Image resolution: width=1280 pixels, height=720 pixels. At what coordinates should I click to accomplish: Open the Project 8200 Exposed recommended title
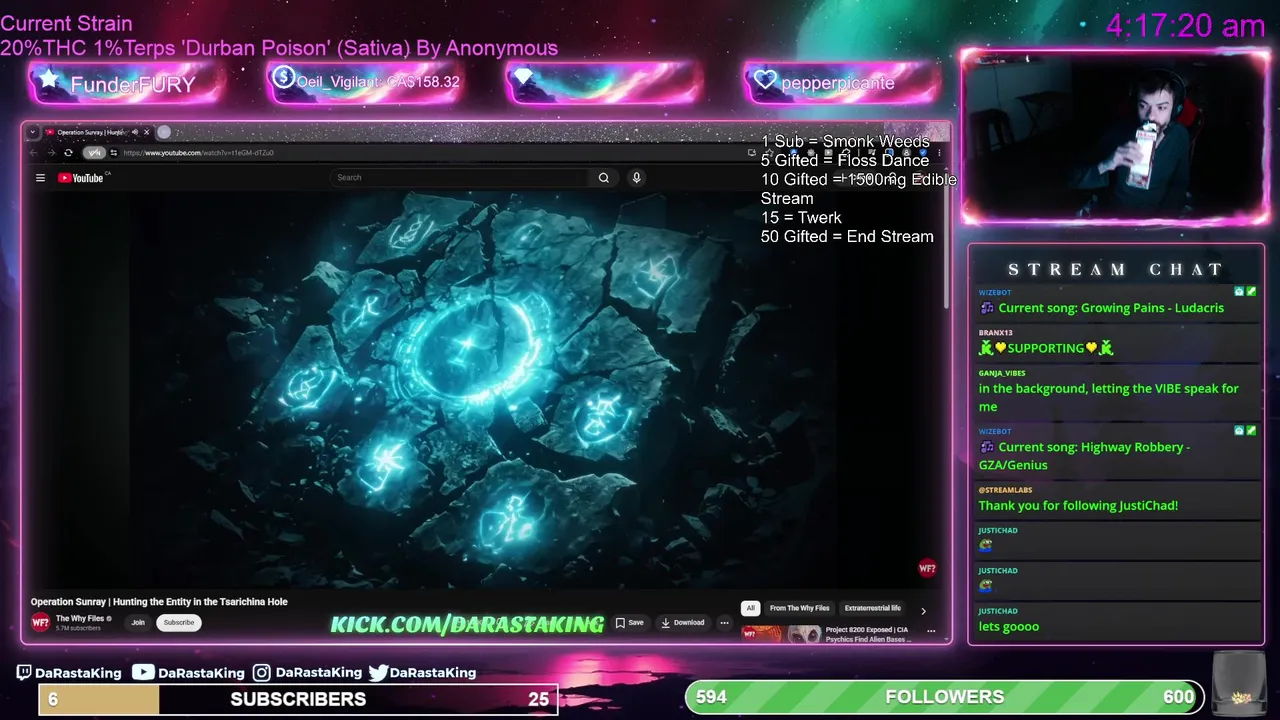(868, 634)
